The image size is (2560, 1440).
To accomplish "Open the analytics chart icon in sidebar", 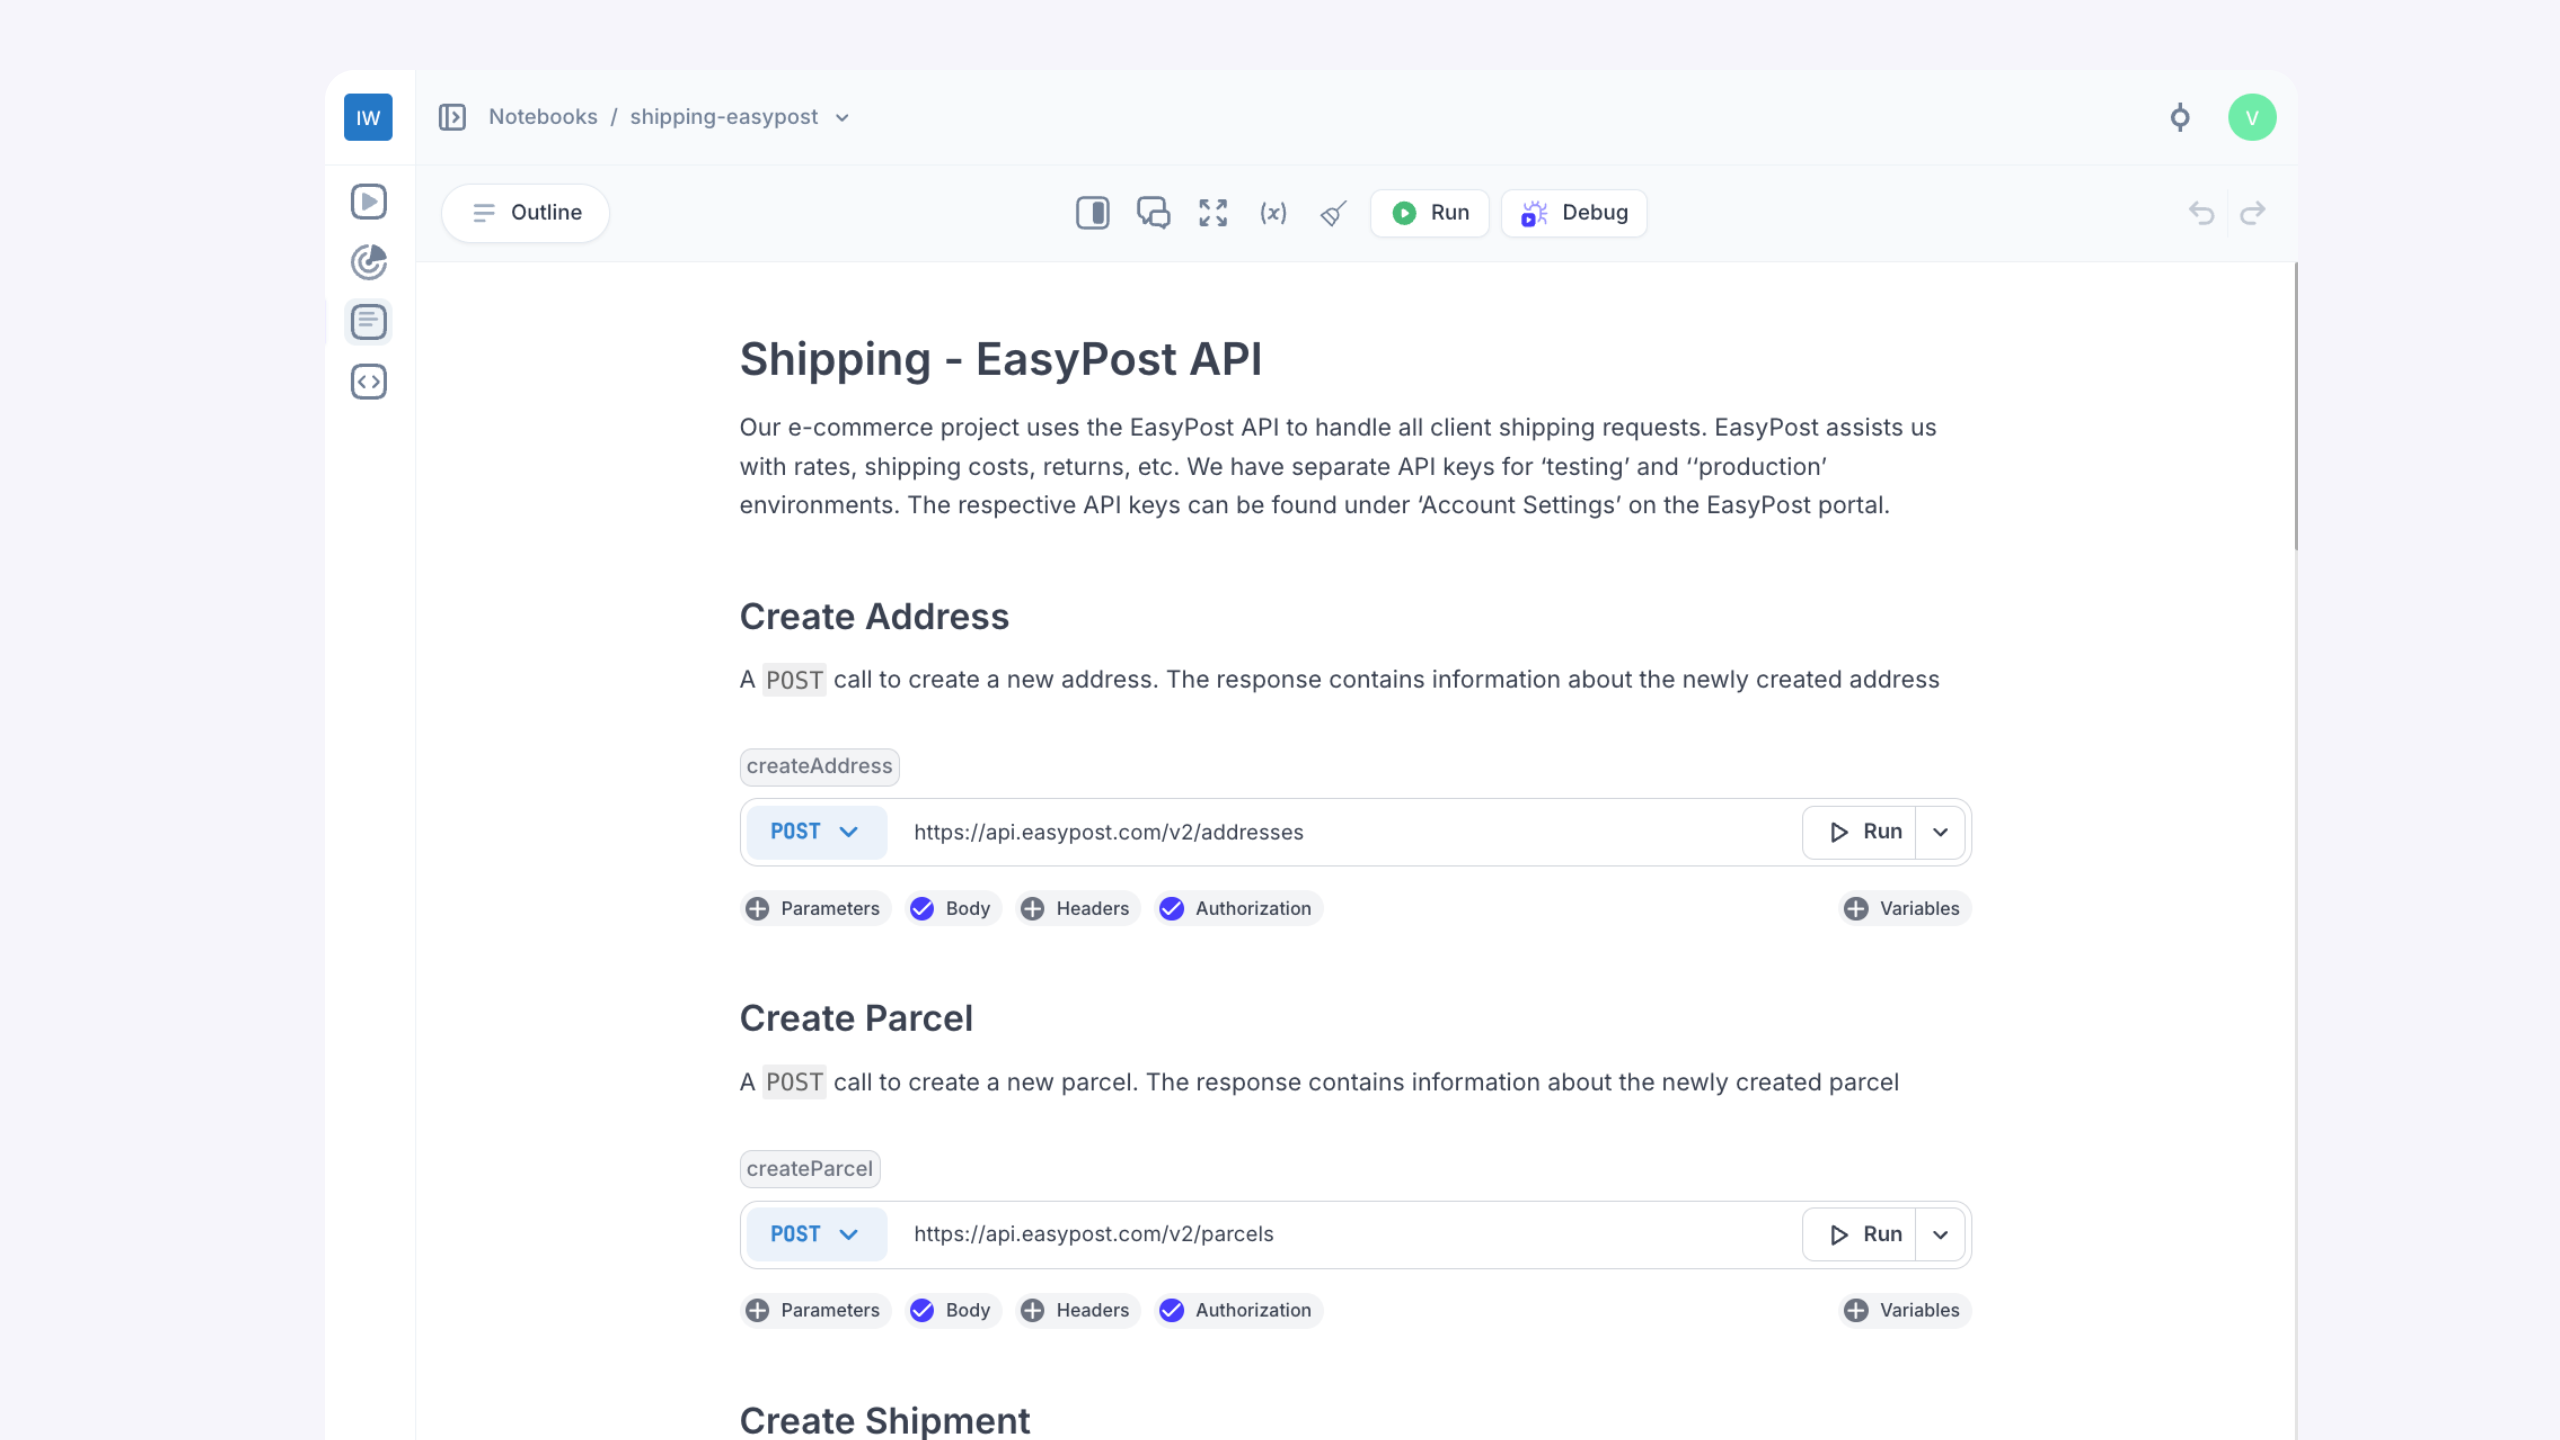I will click(368, 262).
